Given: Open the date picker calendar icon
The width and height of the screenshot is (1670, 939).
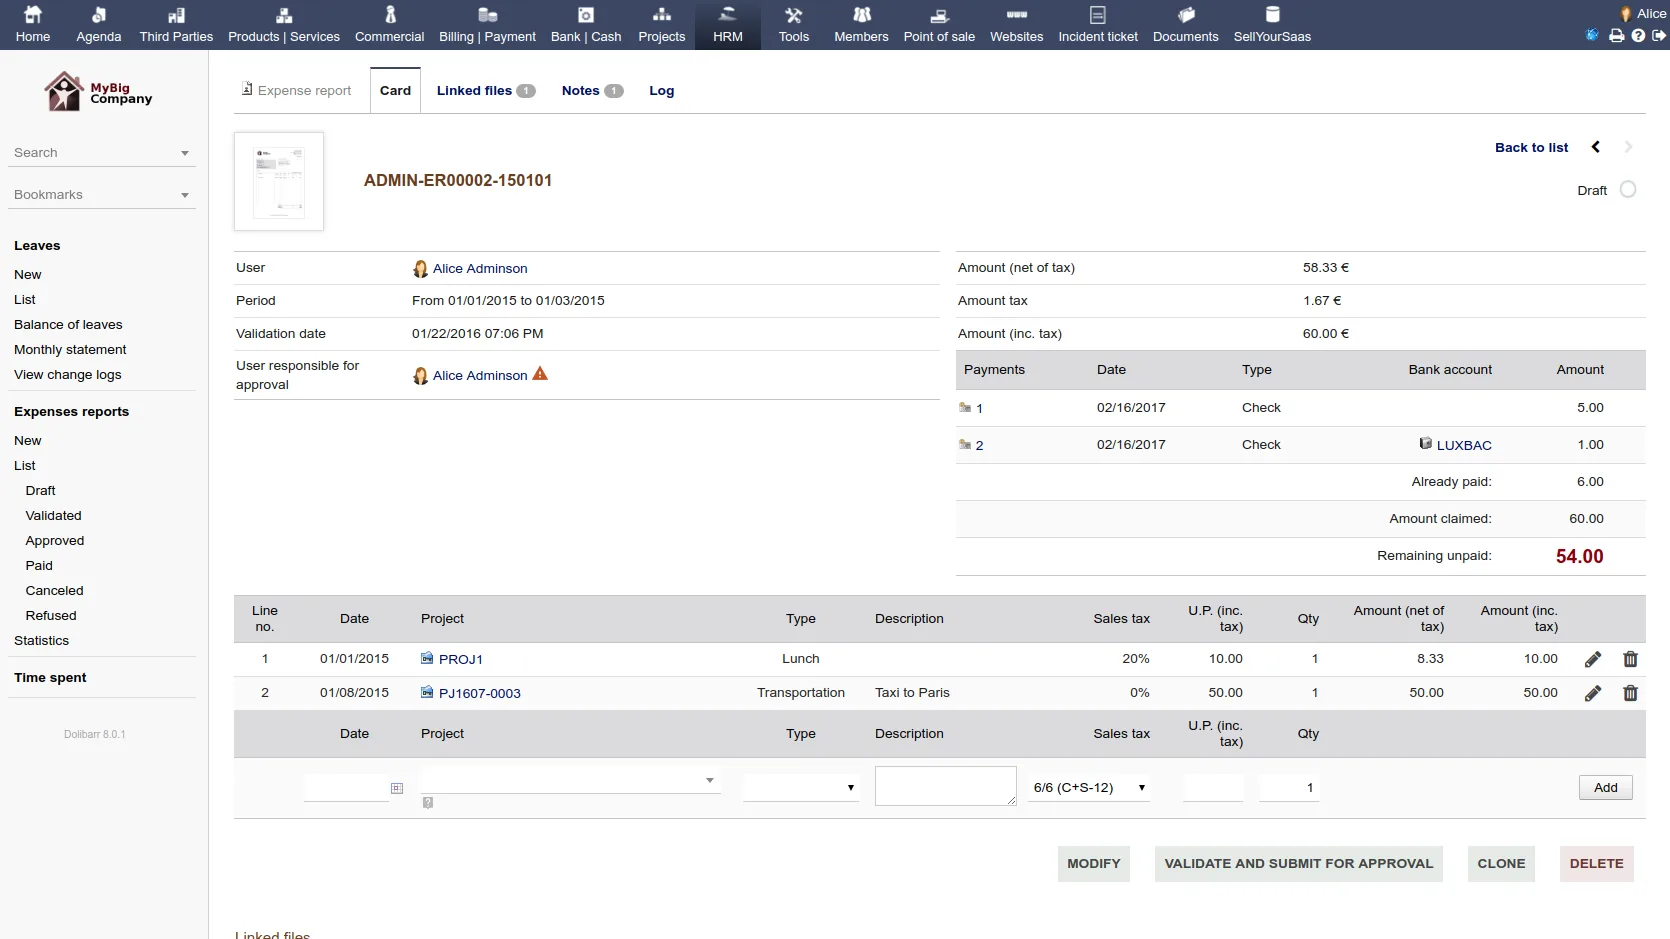Looking at the screenshot, I should pyautogui.click(x=397, y=788).
